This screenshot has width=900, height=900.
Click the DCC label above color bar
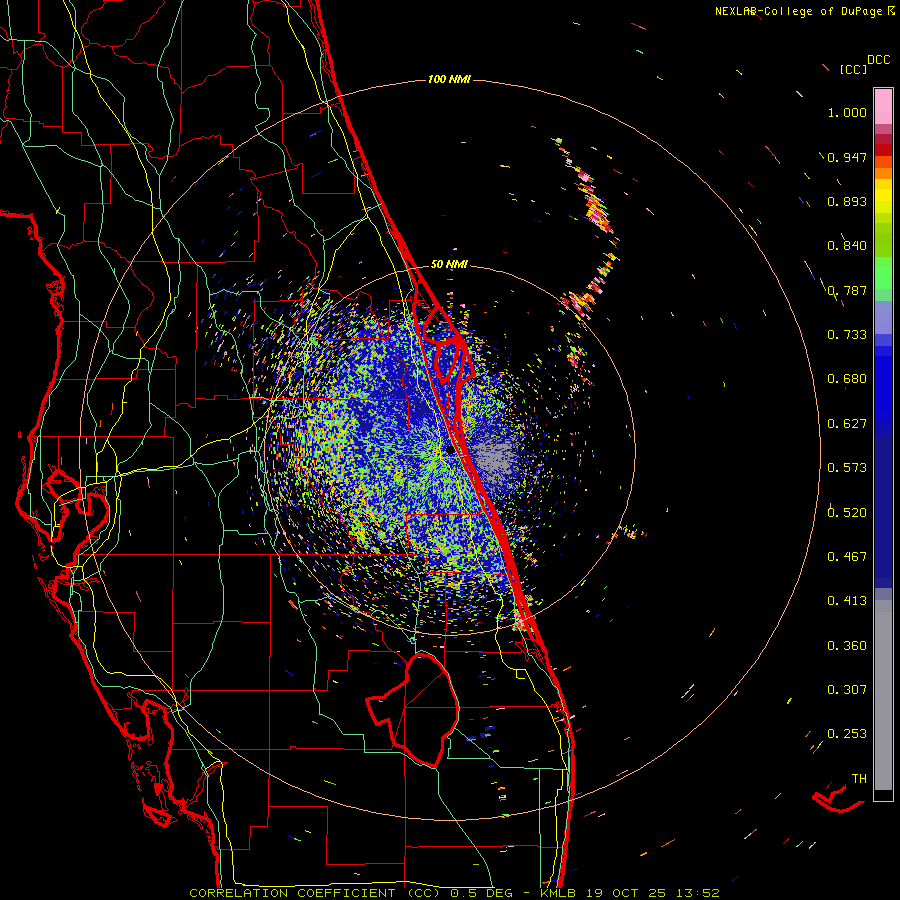tap(879, 60)
